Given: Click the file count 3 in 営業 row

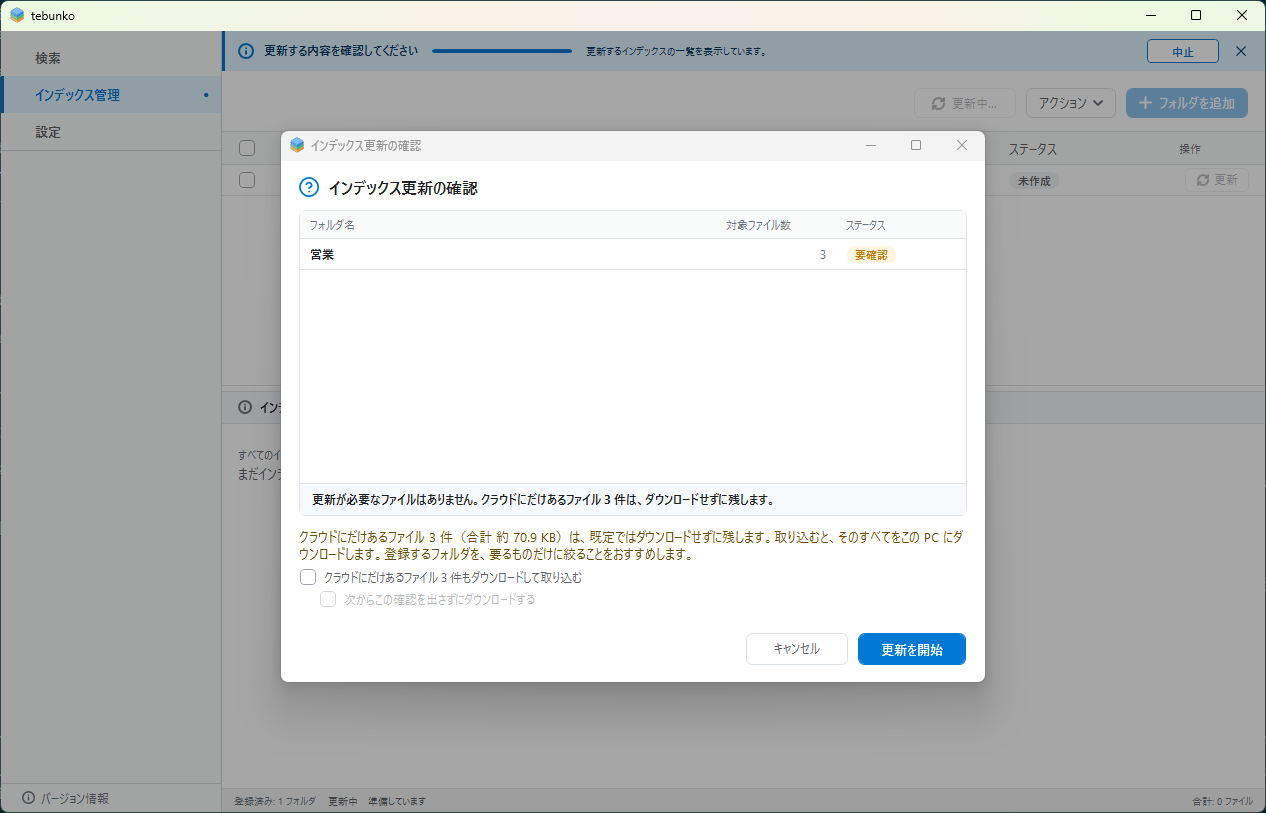Looking at the screenshot, I should [x=823, y=255].
